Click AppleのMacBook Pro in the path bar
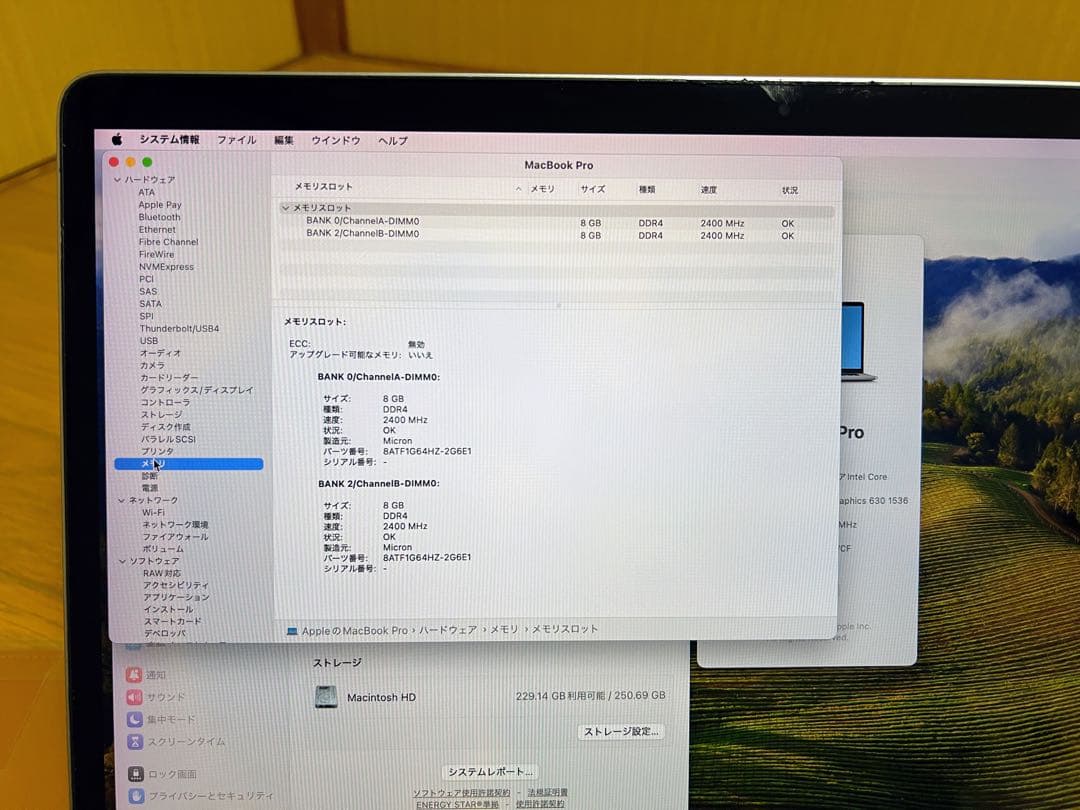The height and width of the screenshot is (810, 1080). (347, 631)
